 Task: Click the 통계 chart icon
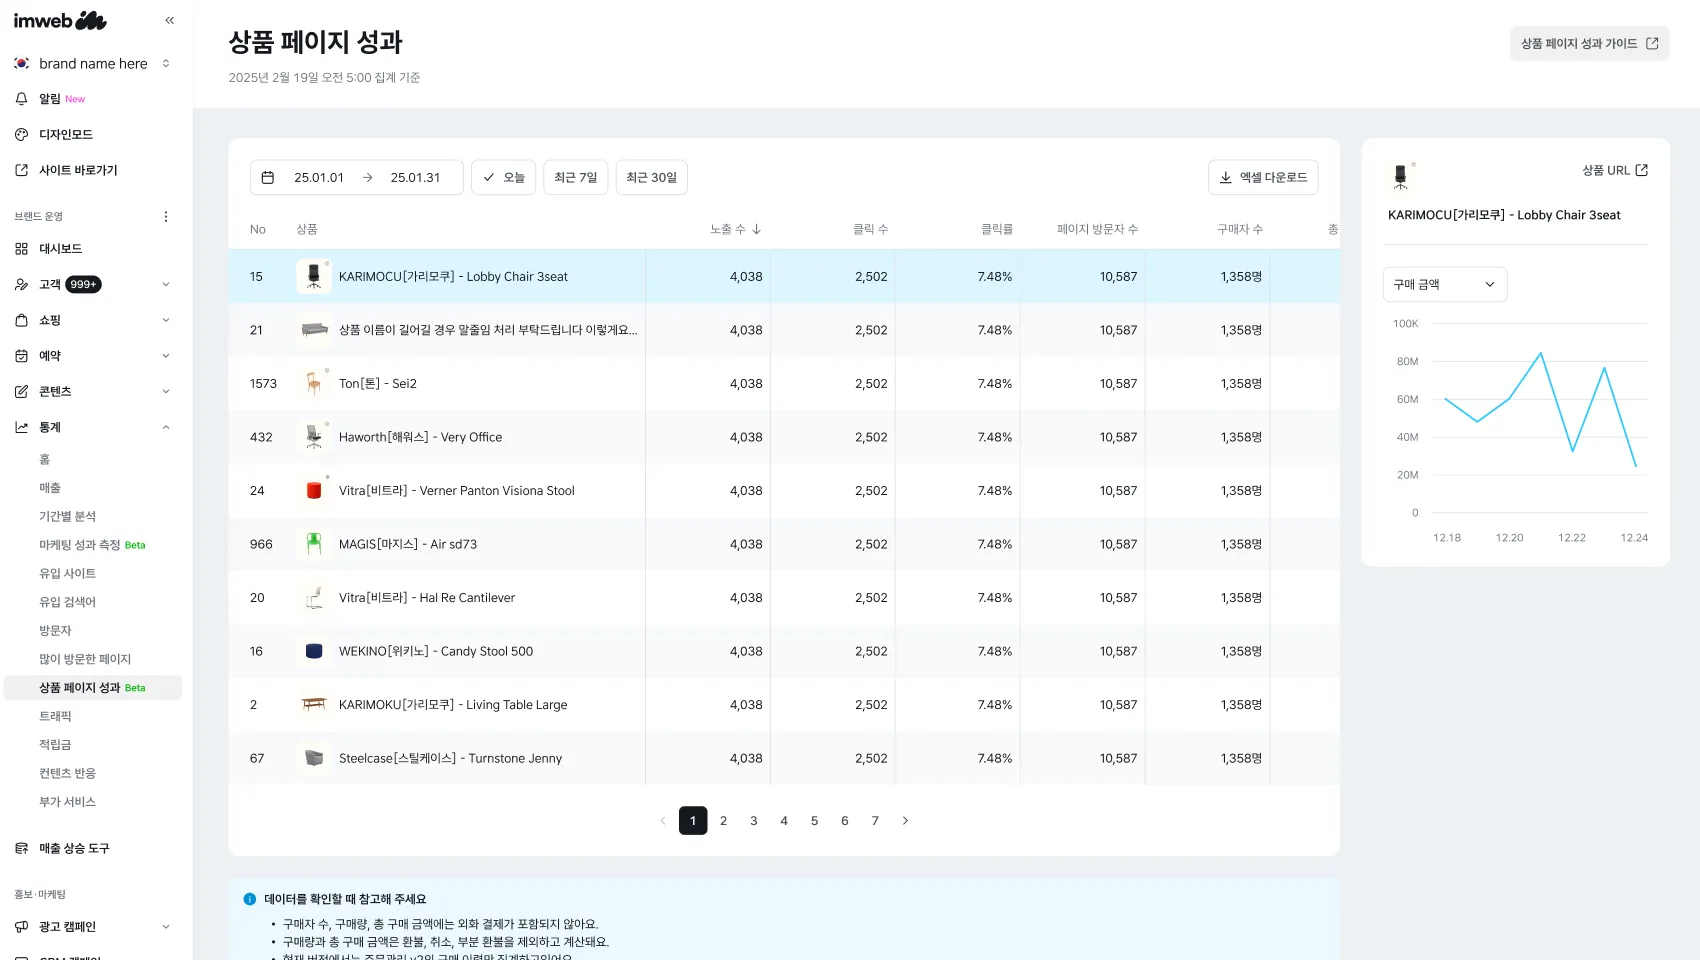click(x=21, y=427)
